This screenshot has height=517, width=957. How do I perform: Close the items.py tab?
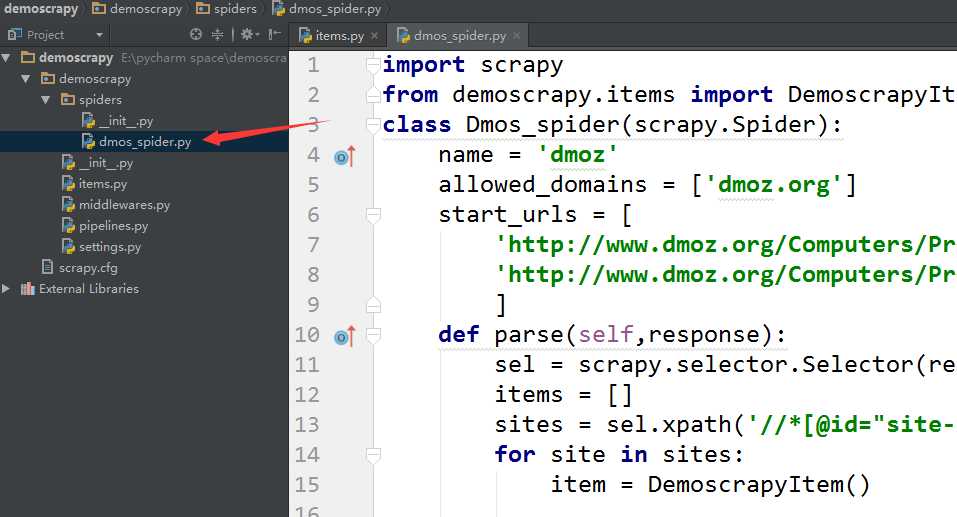click(374, 36)
